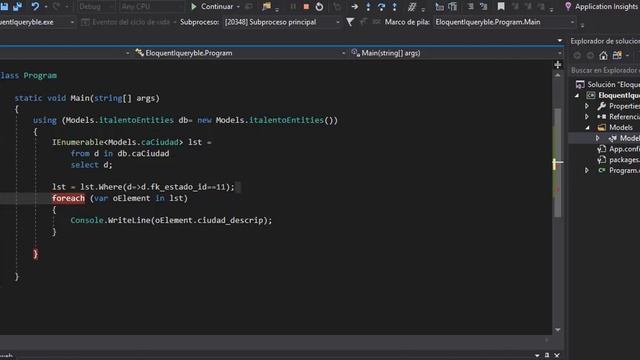Pin the bottom panel

[x=547, y=356]
